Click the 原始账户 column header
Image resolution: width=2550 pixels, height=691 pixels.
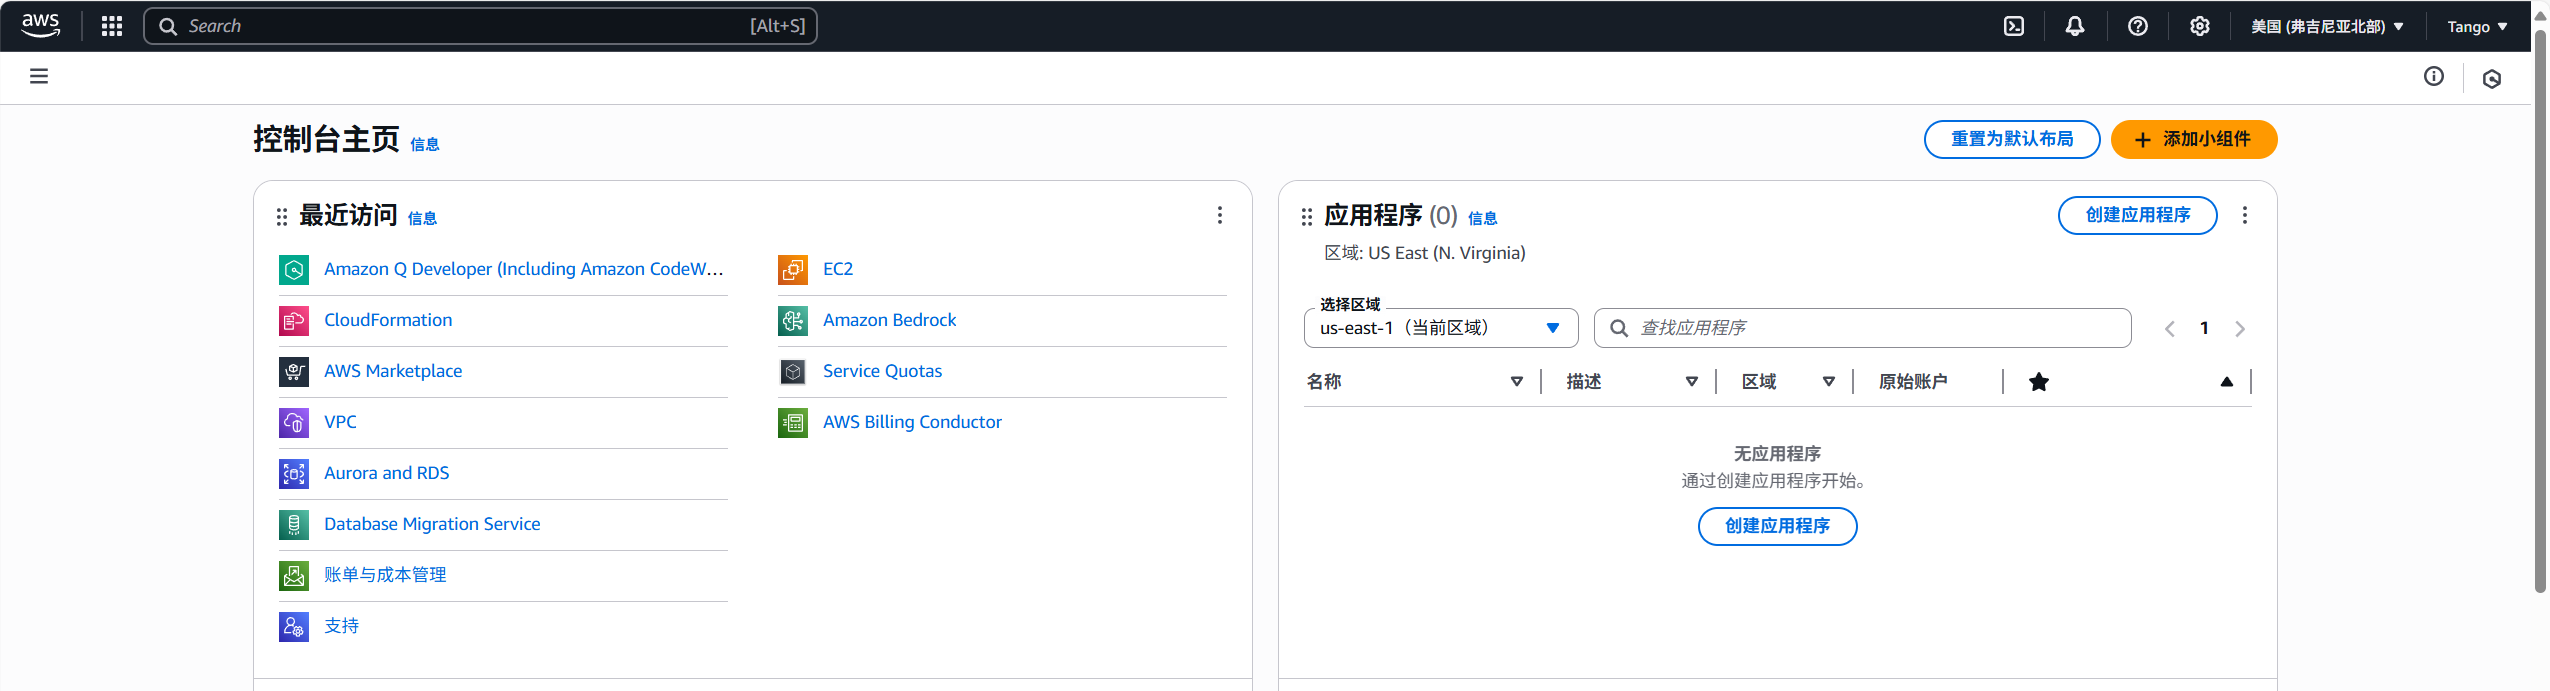pyautogui.click(x=1912, y=382)
